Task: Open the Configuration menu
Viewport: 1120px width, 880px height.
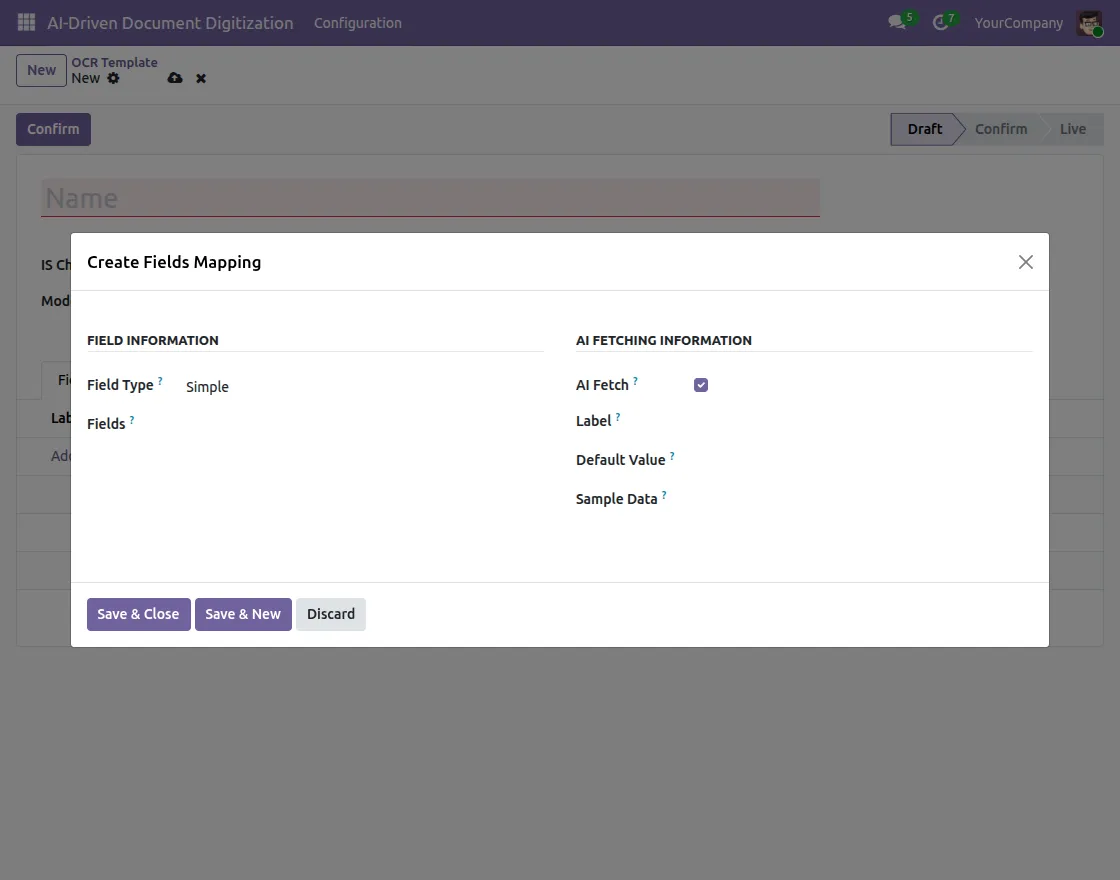Action: point(358,23)
